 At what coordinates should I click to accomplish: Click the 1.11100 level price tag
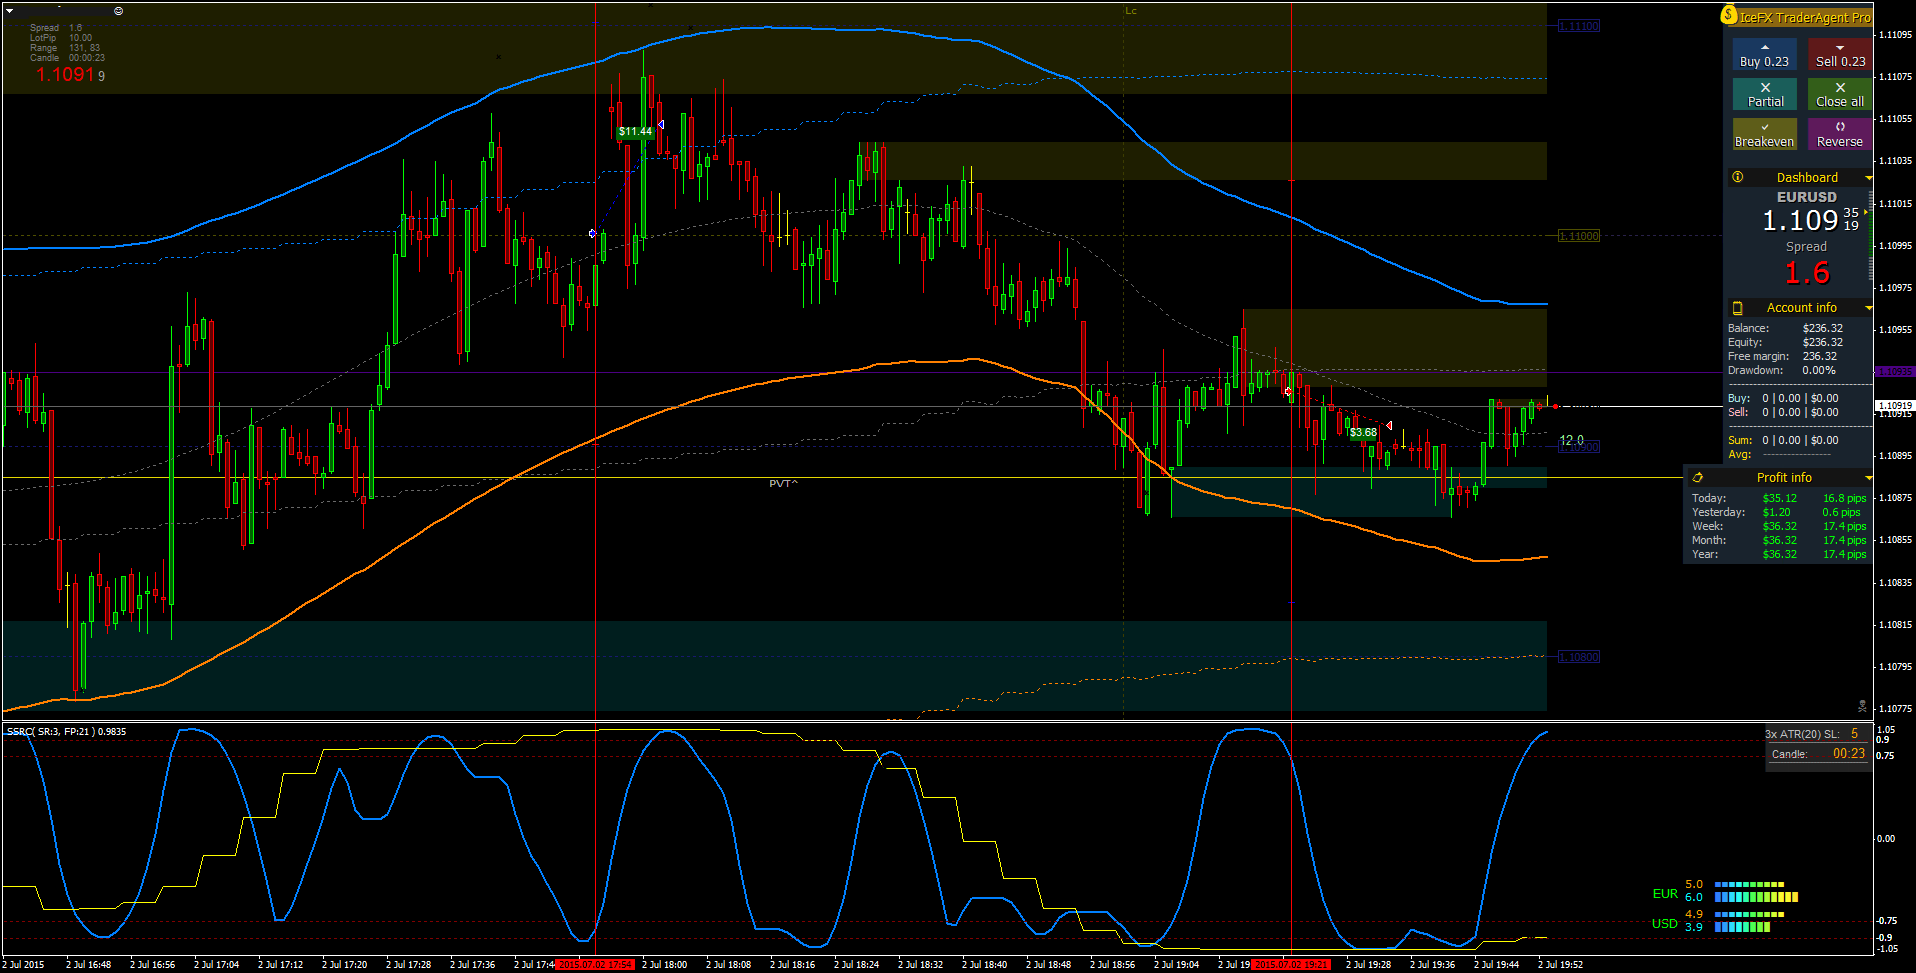pyautogui.click(x=1579, y=26)
